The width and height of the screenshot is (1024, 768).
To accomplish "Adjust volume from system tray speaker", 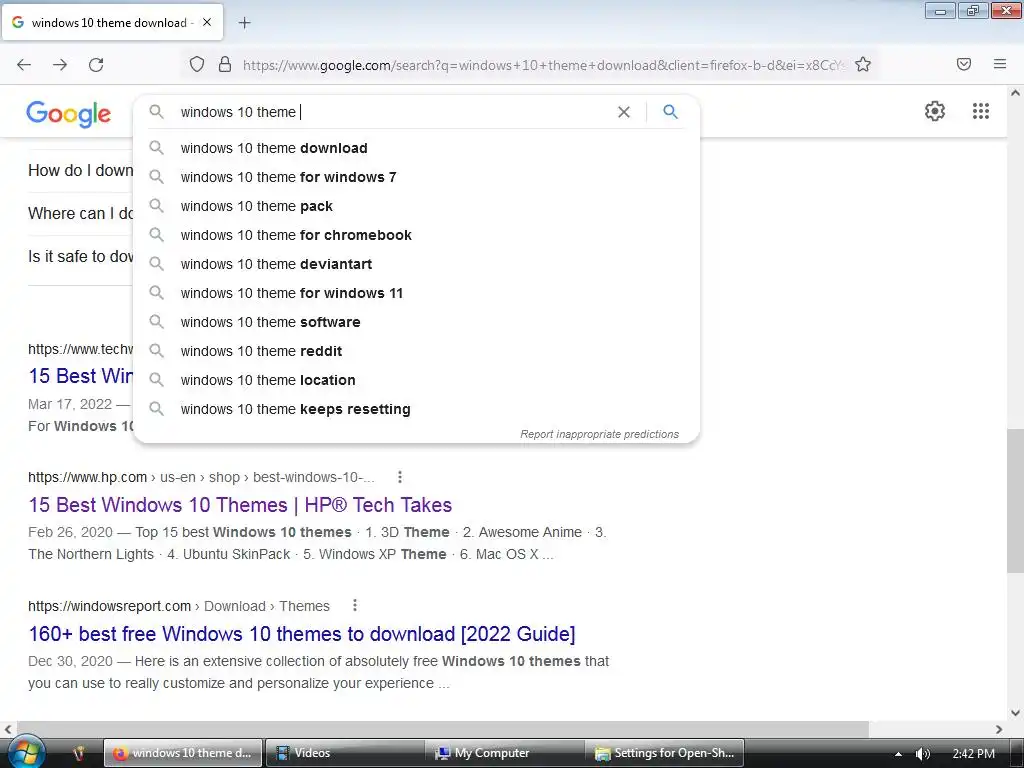I will [923, 754].
